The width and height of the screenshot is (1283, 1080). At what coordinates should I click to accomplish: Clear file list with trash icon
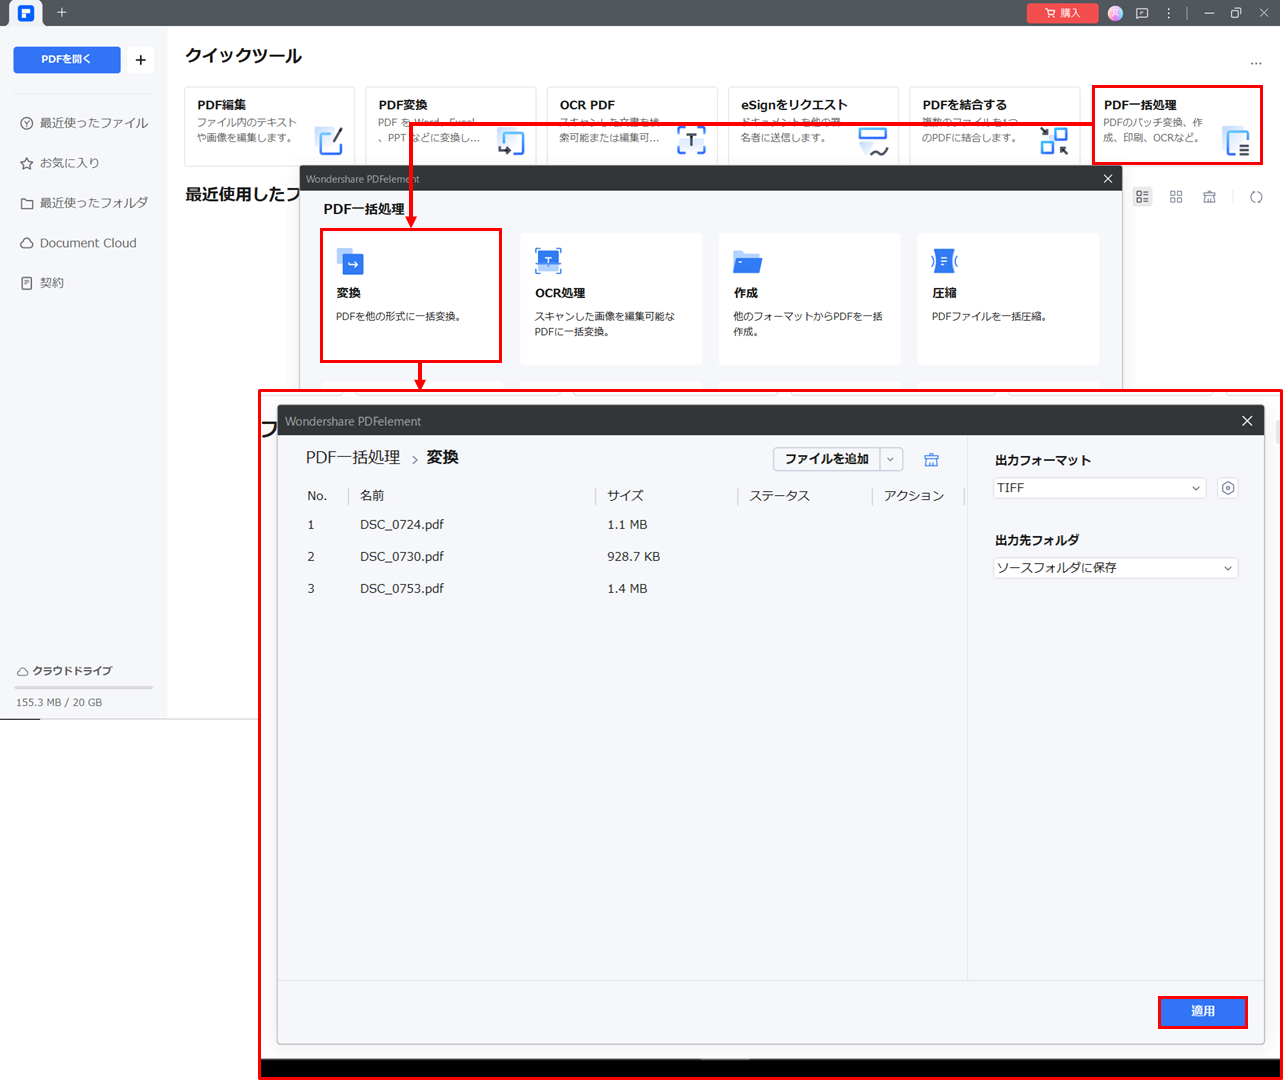click(x=931, y=460)
